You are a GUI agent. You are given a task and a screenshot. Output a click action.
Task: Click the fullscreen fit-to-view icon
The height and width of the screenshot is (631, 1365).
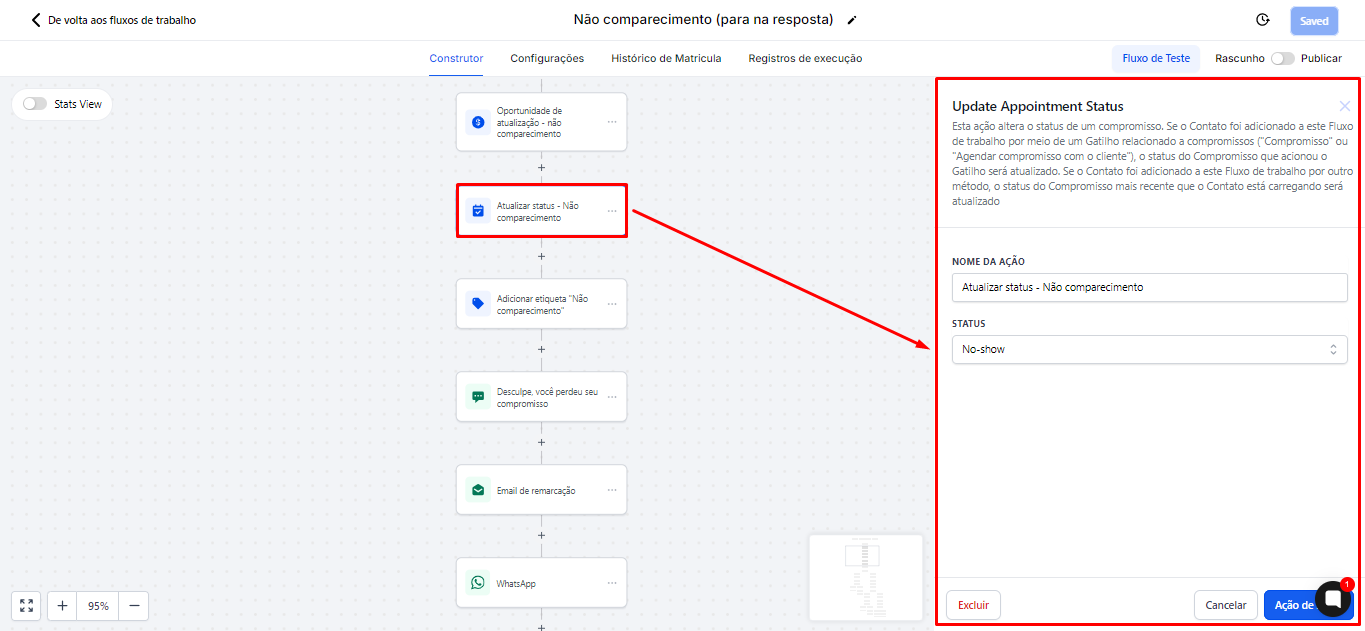(x=26, y=605)
